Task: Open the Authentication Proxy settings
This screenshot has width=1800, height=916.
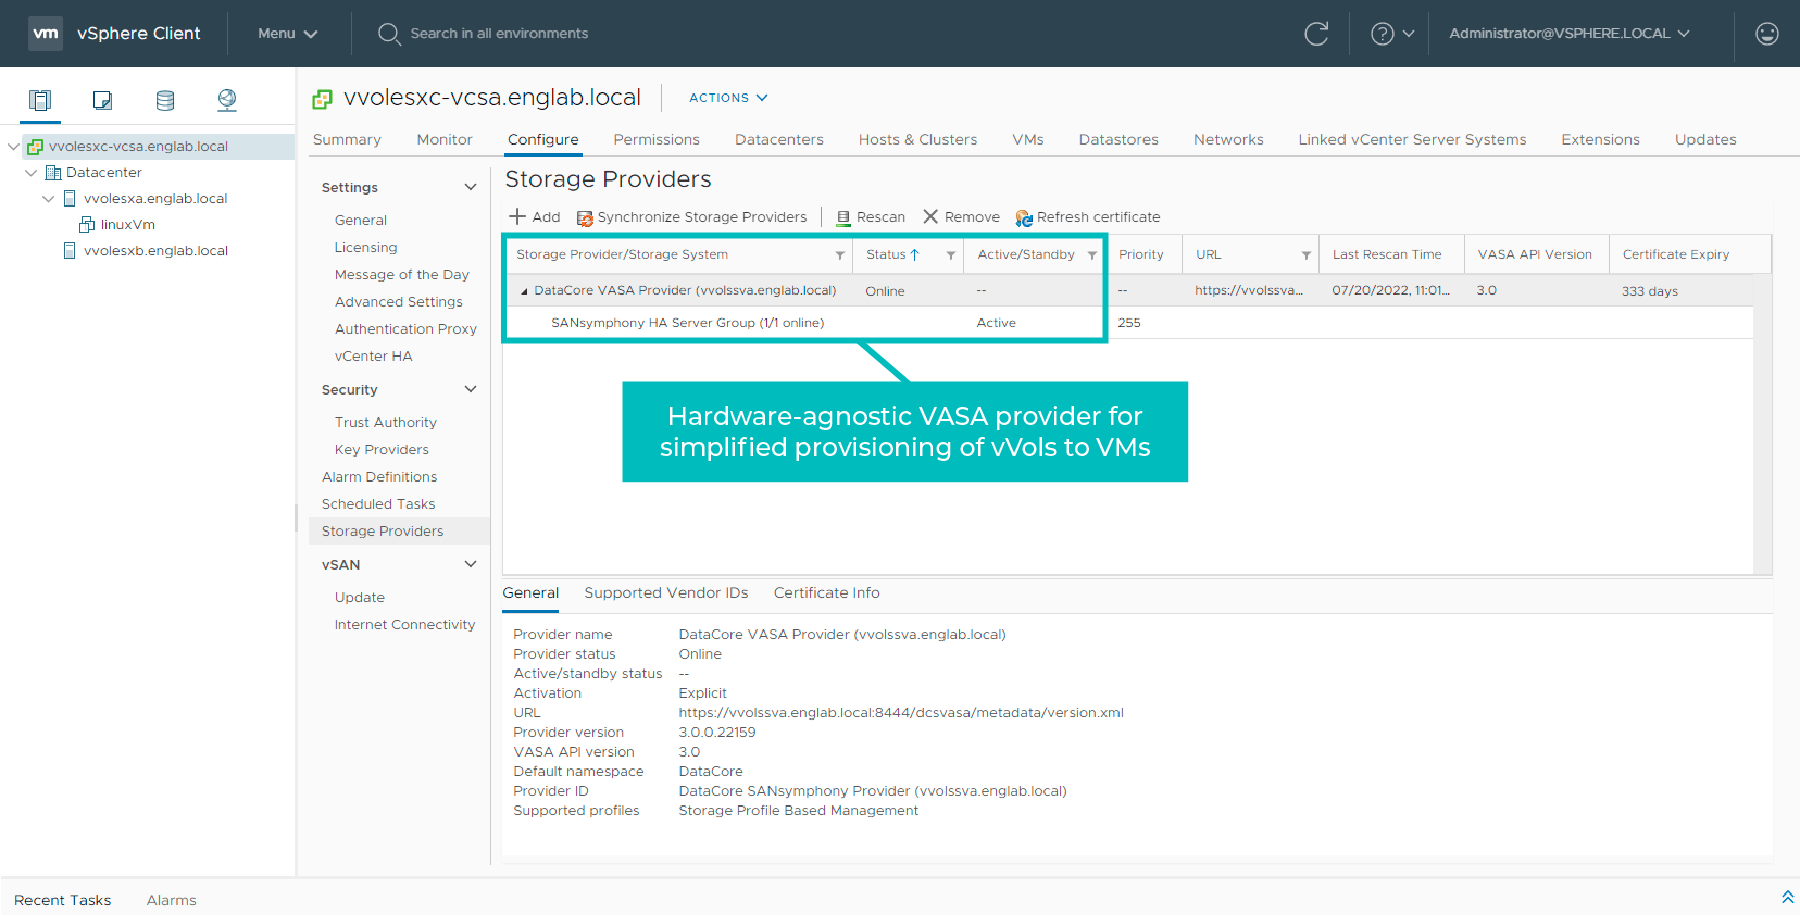Action: click(405, 329)
